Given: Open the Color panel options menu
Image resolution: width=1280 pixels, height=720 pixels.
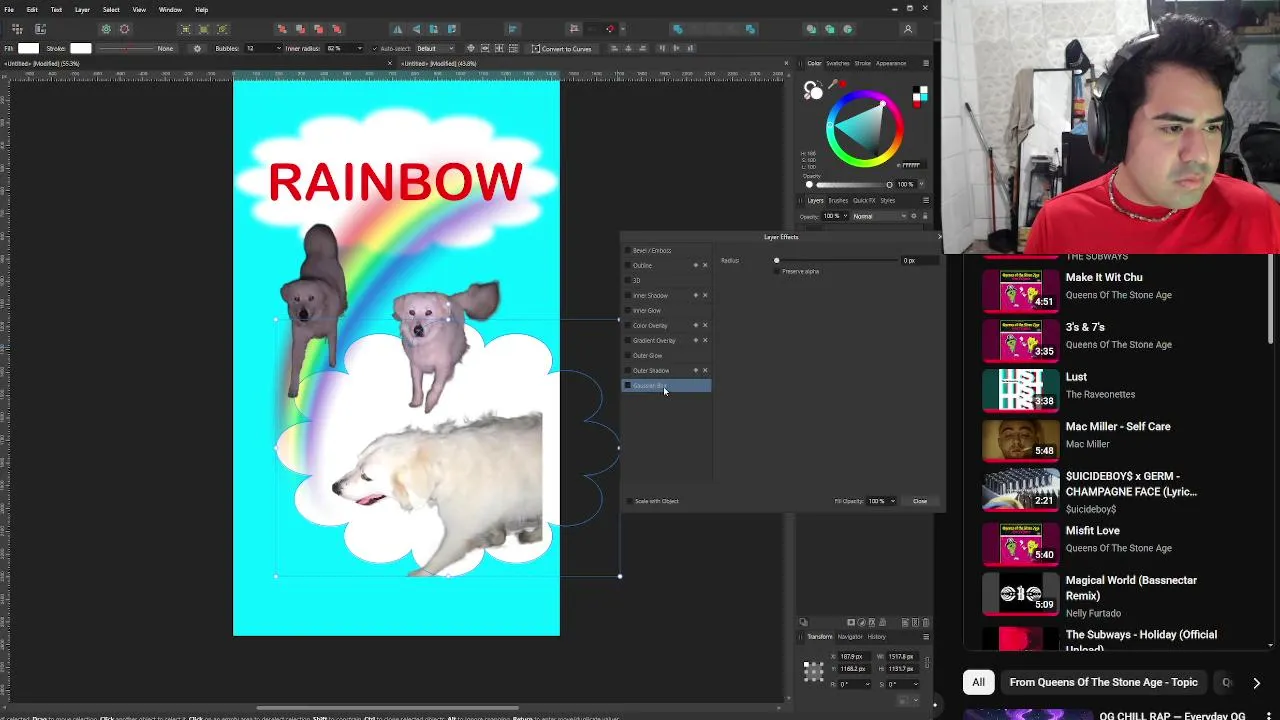Looking at the screenshot, I should (x=925, y=63).
